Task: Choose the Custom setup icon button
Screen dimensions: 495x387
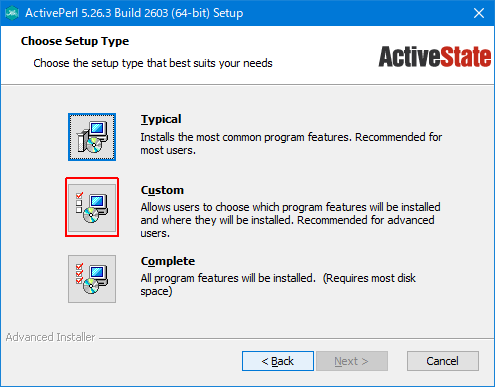Action: (92, 208)
